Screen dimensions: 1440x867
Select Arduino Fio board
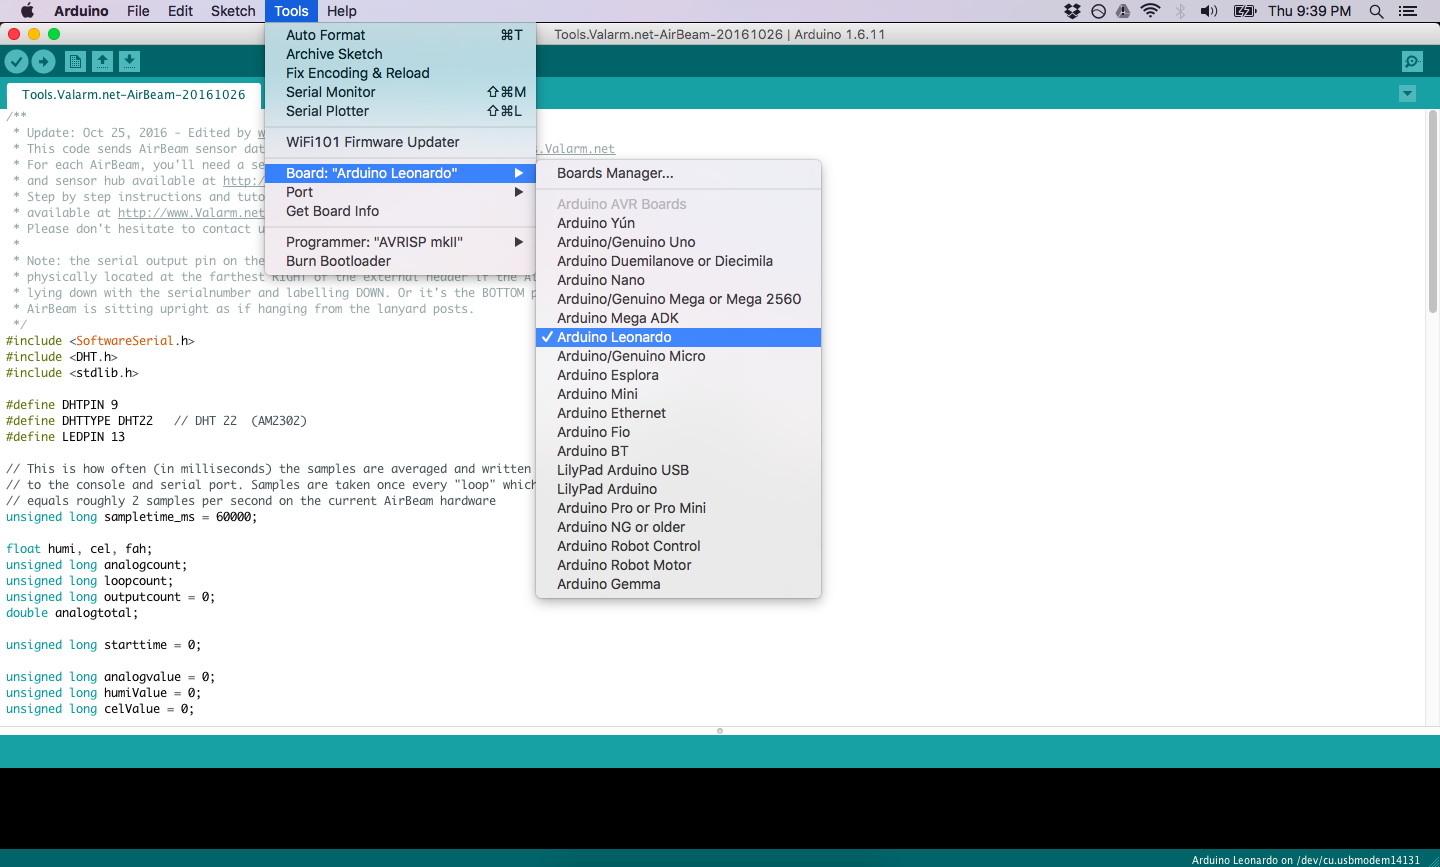pos(678,432)
